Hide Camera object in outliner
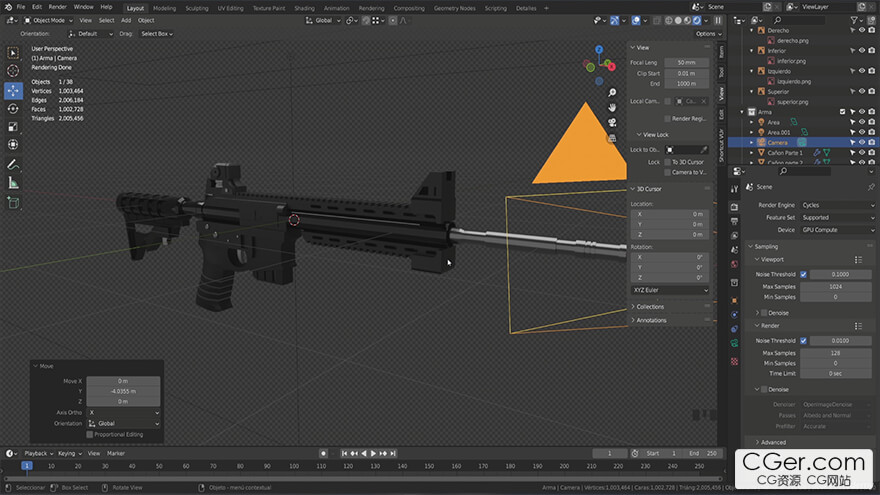This screenshot has width=880, height=495. pyautogui.click(x=861, y=143)
